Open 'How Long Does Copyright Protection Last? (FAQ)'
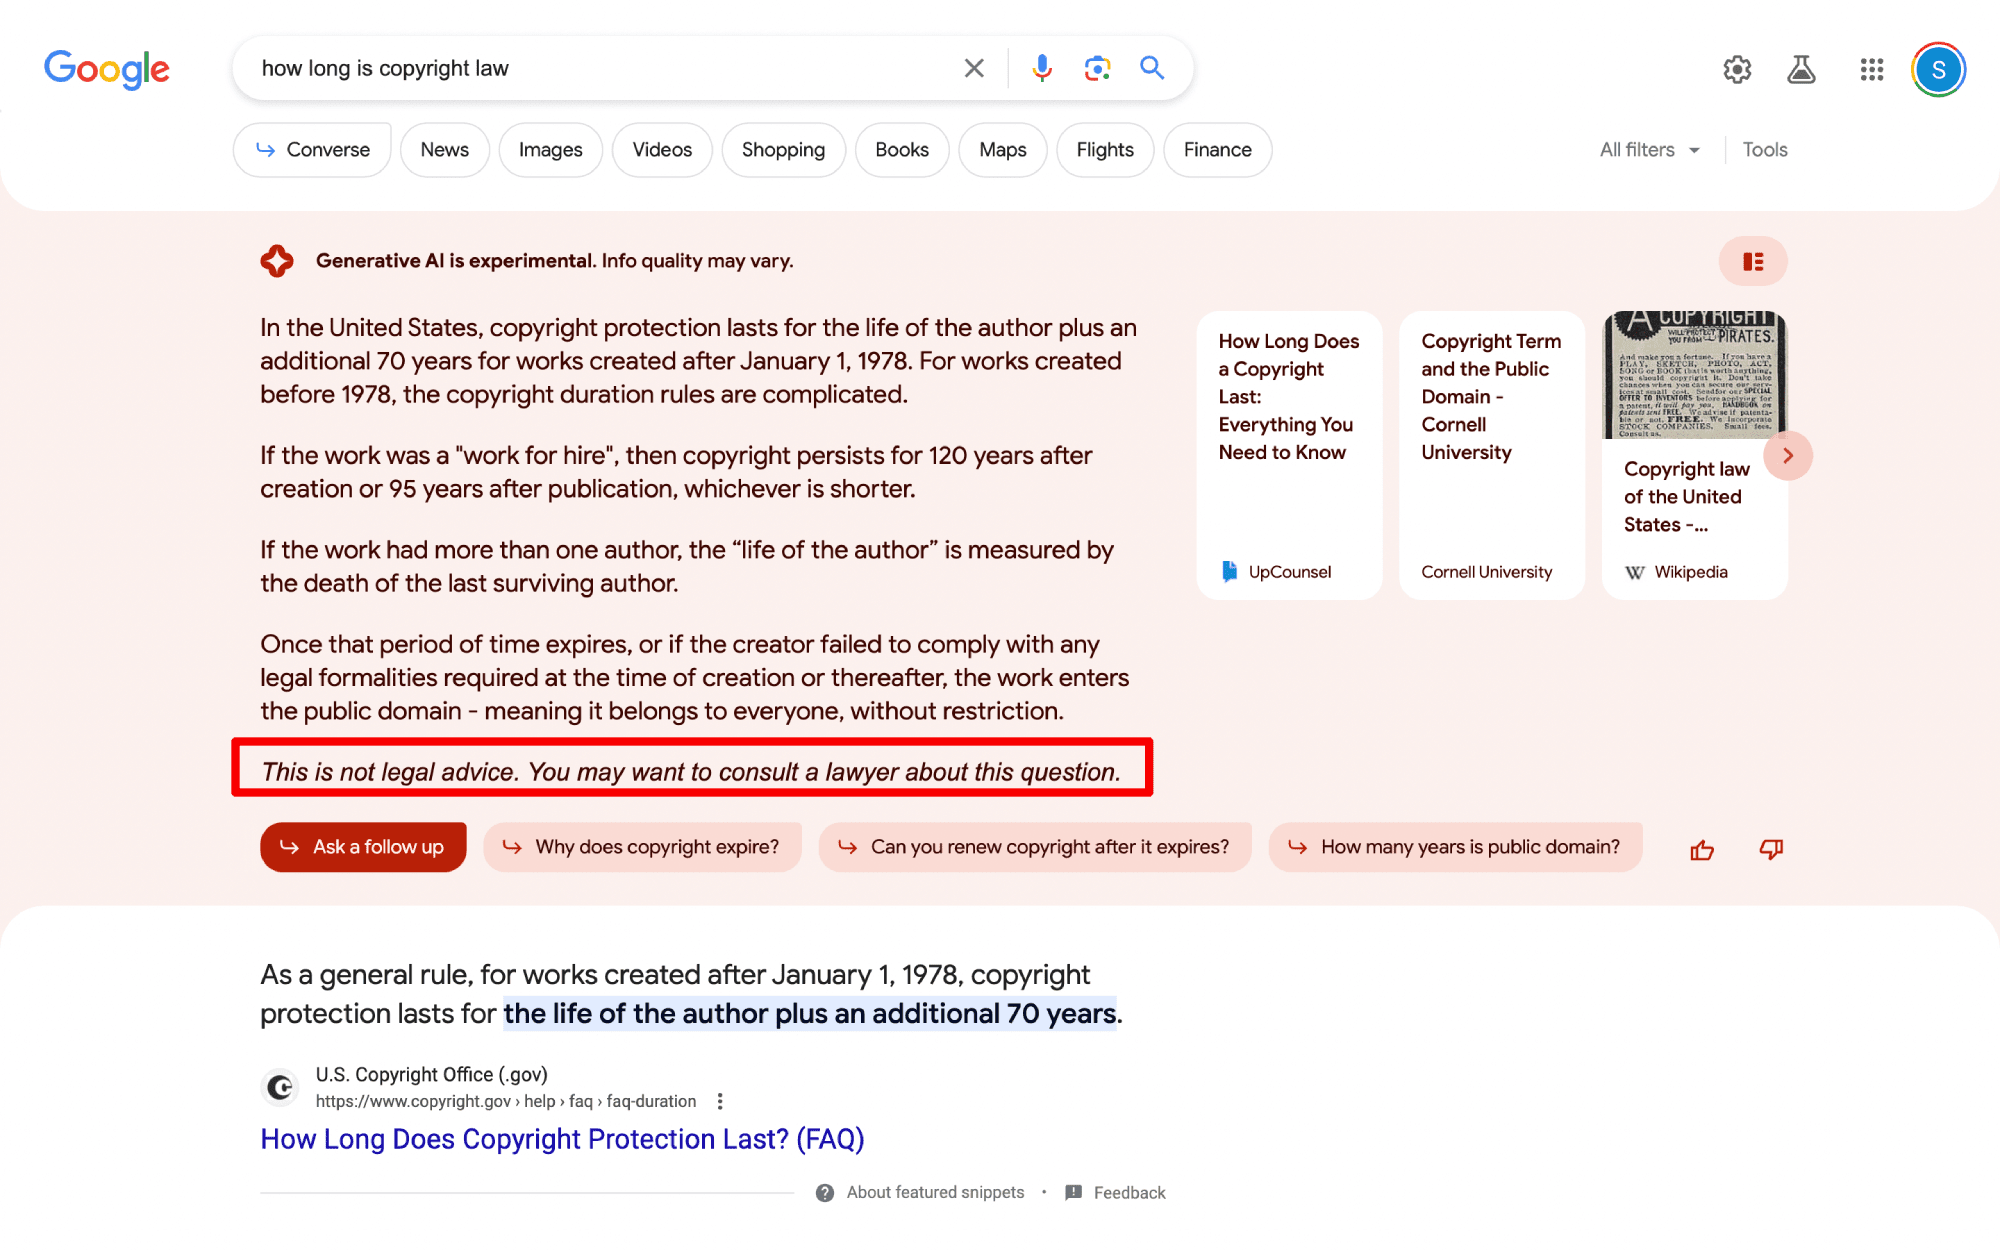 pos(562,1139)
